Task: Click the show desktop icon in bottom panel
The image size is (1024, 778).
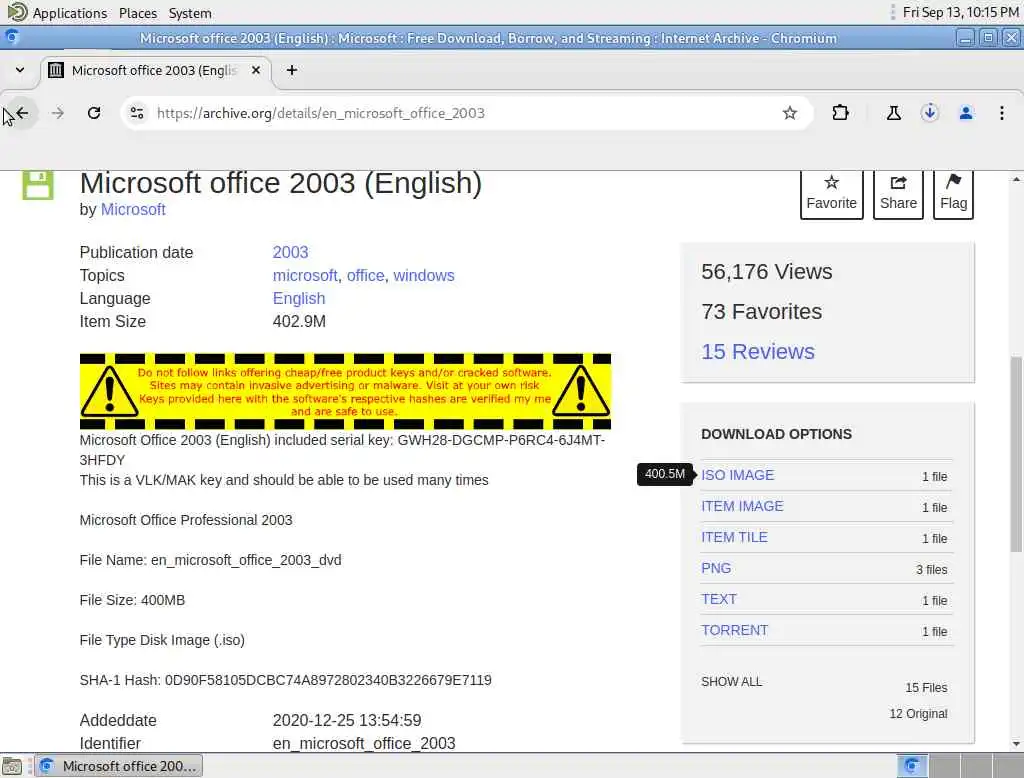Action: pyautogui.click(x=12, y=766)
